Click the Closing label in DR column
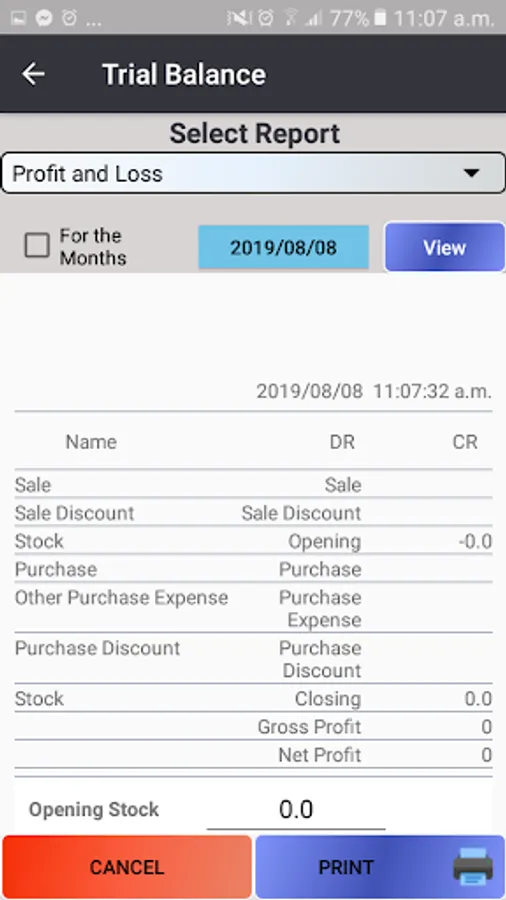The height and width of the screenshot is (900, 506). point(328,699)
